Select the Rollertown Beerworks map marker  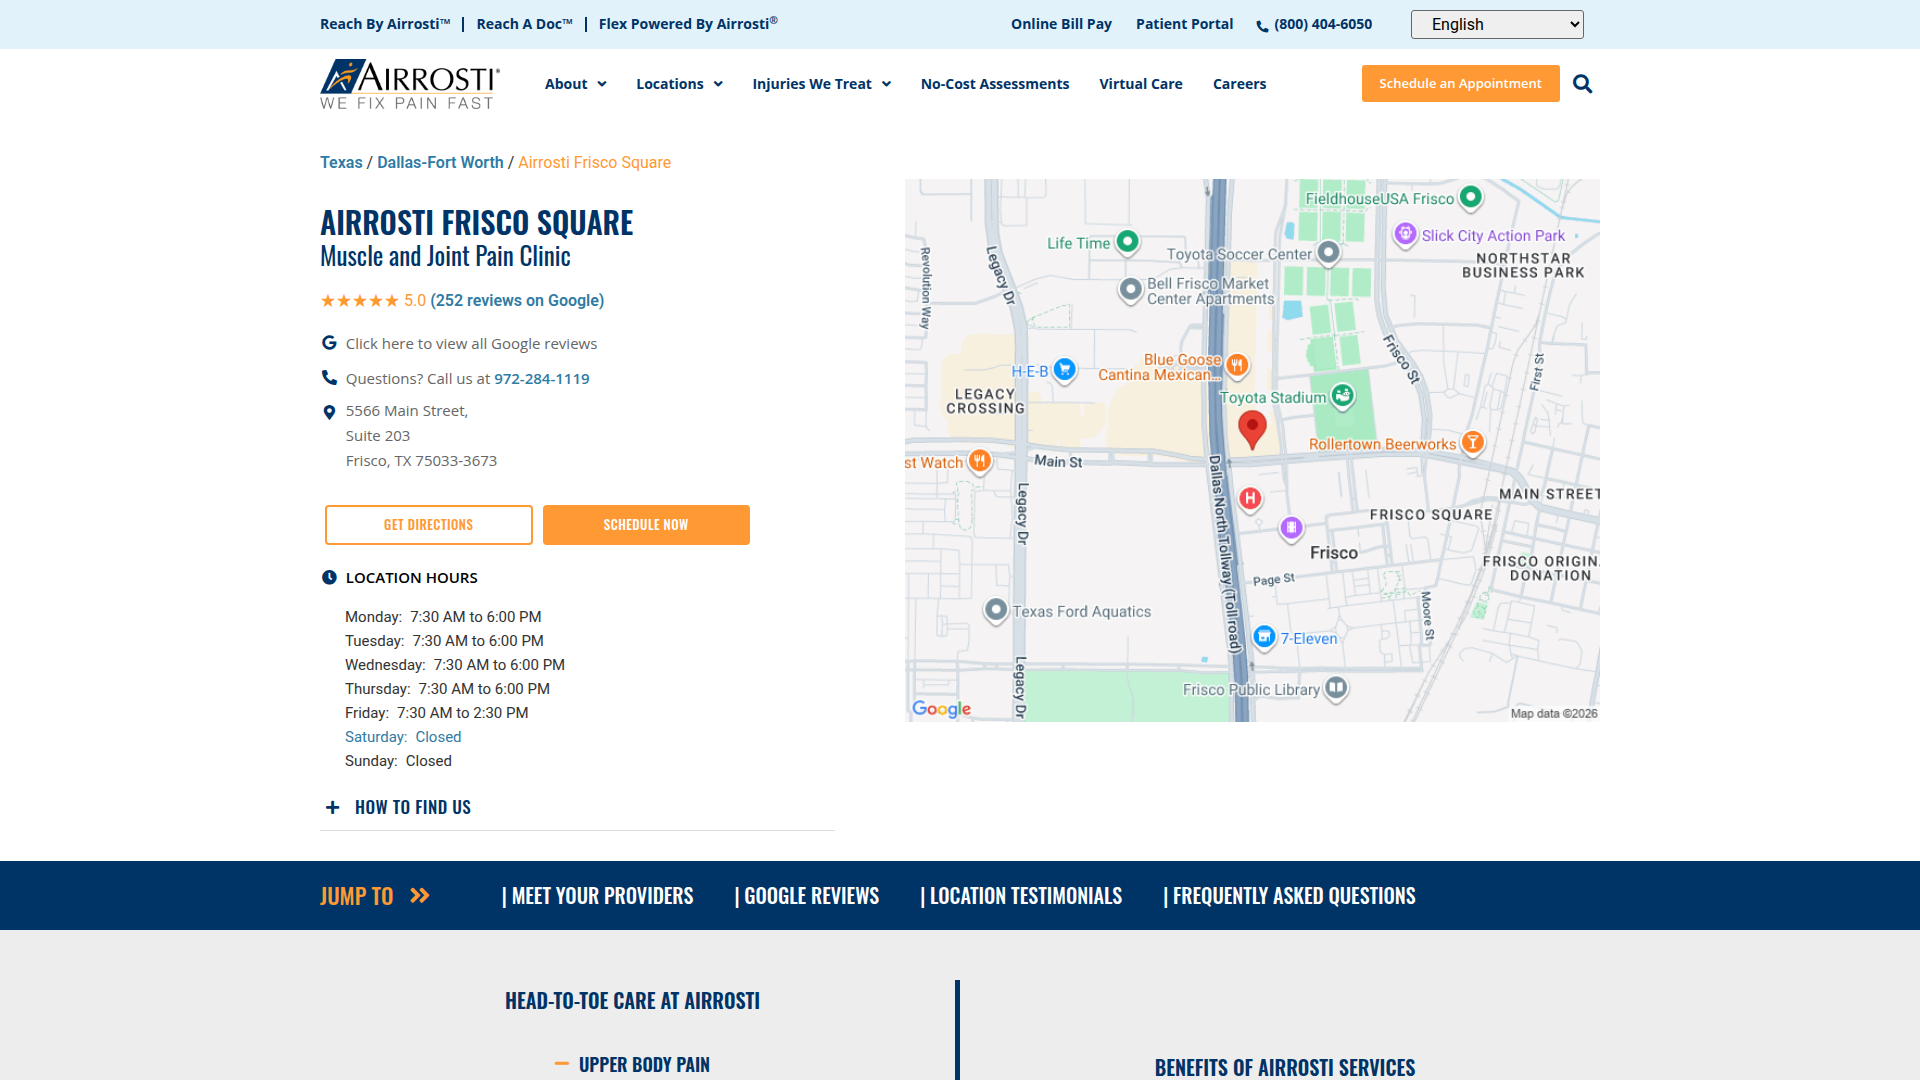click(1472, 442)
